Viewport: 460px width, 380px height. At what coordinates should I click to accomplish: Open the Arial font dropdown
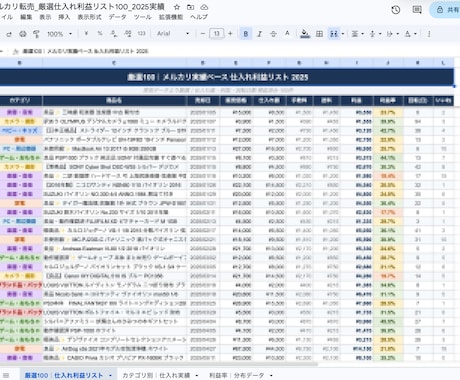click(x=173, y=33)
